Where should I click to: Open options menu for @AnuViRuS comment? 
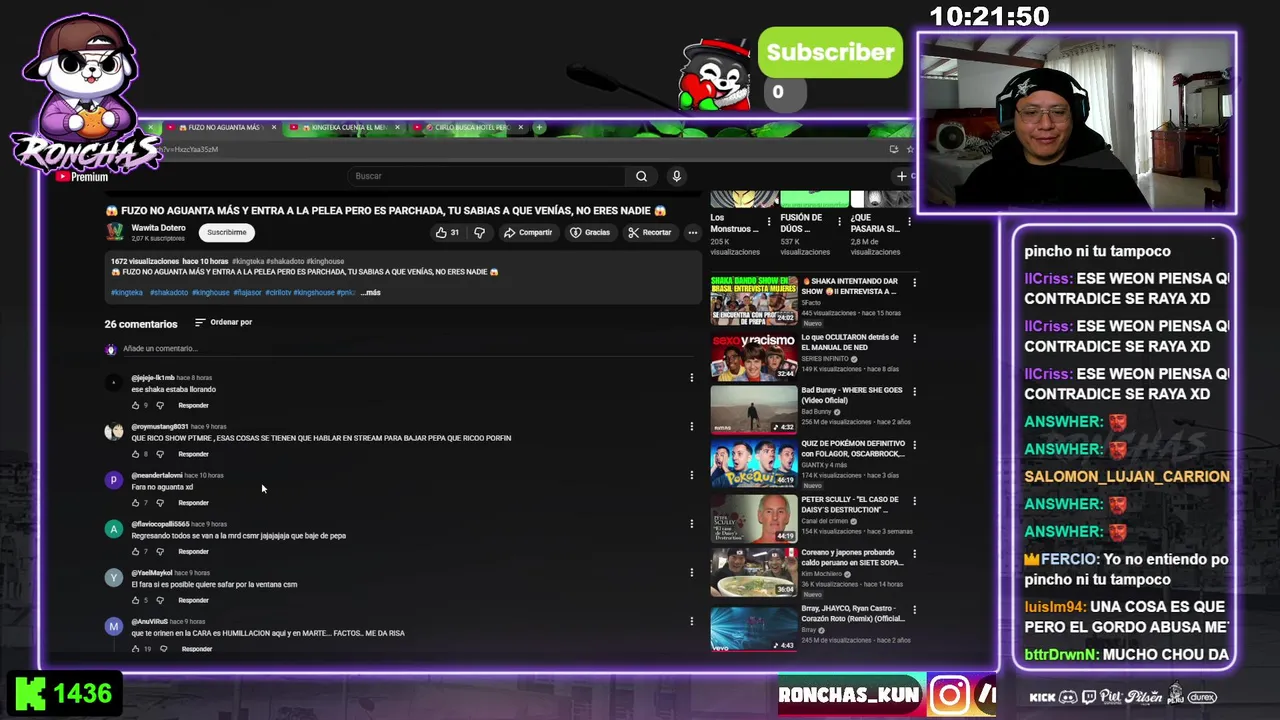(x=691, y=621)
